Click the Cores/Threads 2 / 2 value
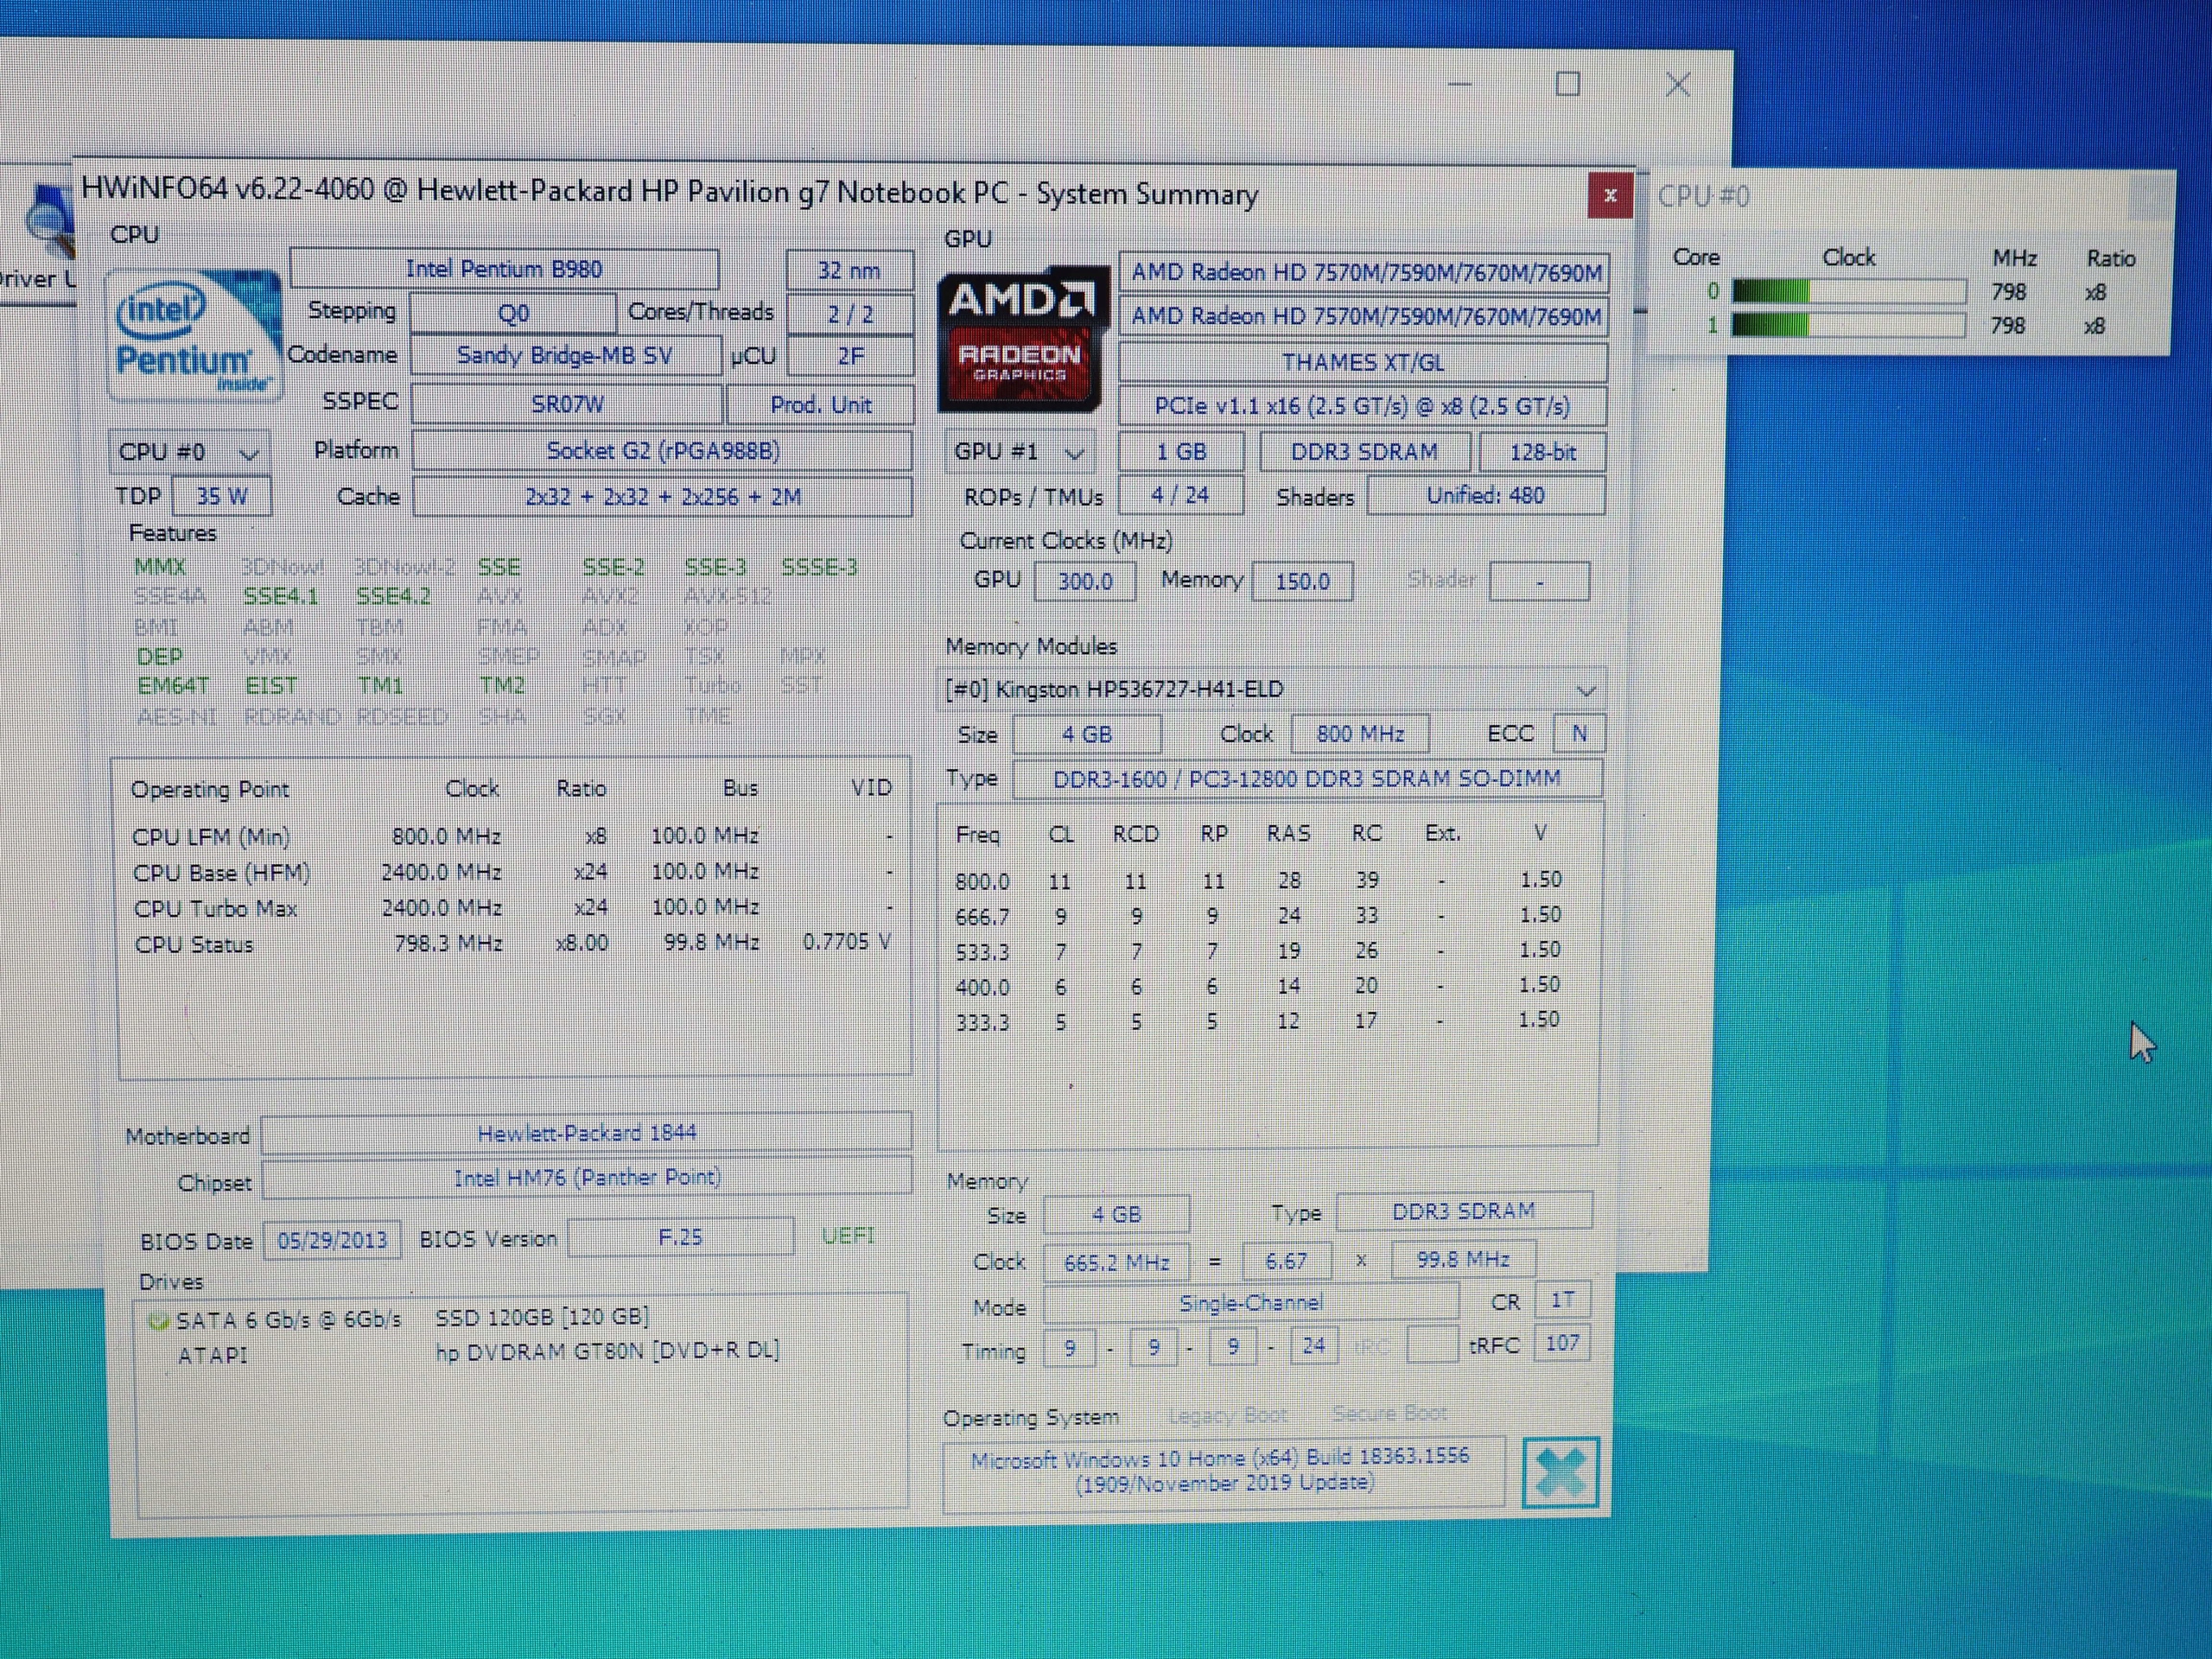 (849, 314)
